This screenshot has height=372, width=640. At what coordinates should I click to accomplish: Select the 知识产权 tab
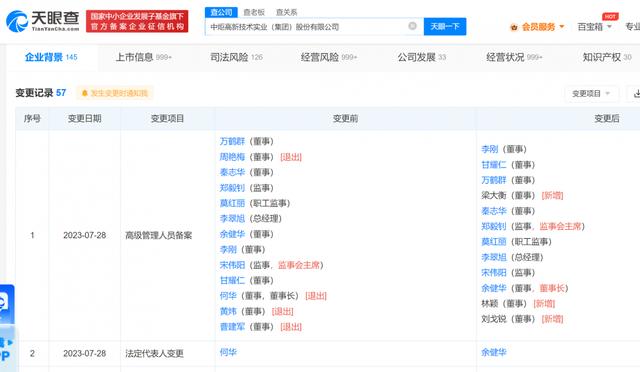[x=607, y=57]
